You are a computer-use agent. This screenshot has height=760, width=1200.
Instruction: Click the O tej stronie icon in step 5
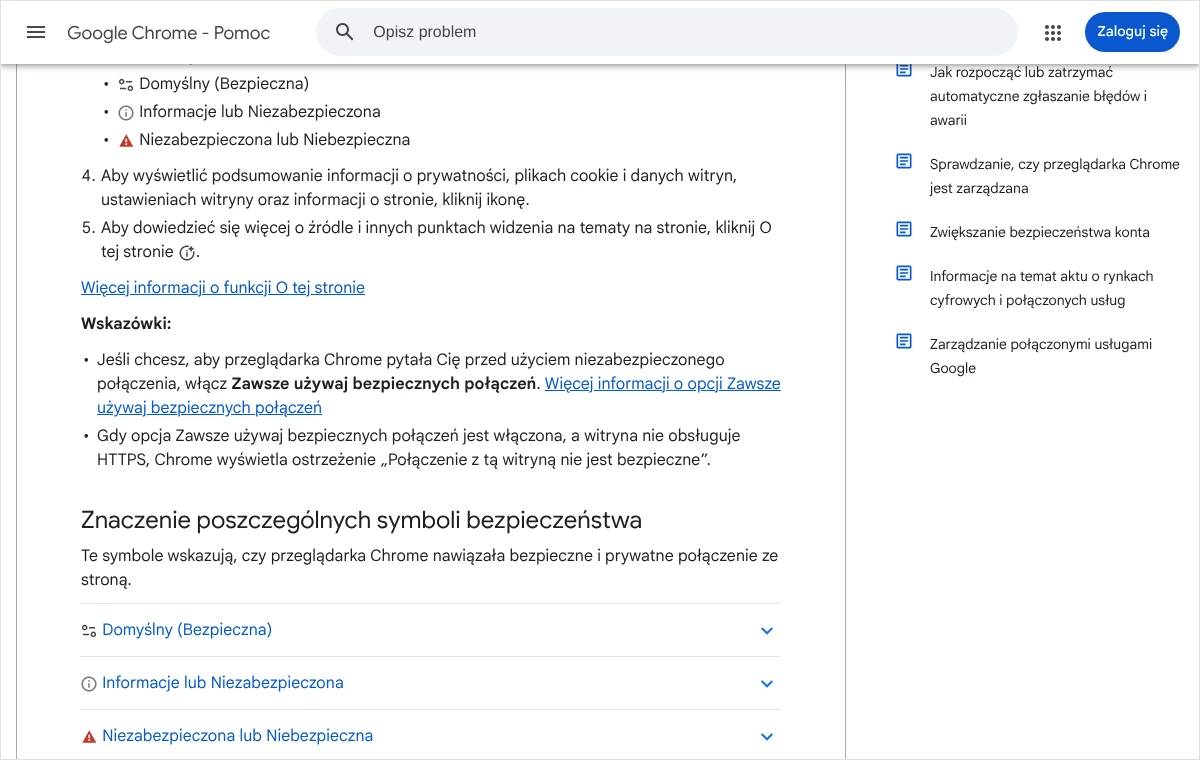[x=187, y=253]
